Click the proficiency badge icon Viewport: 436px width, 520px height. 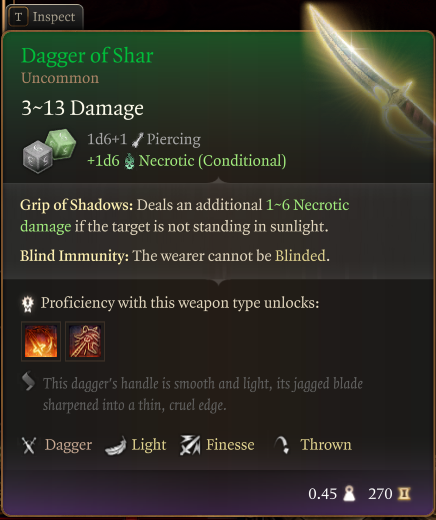click(27, 304)
